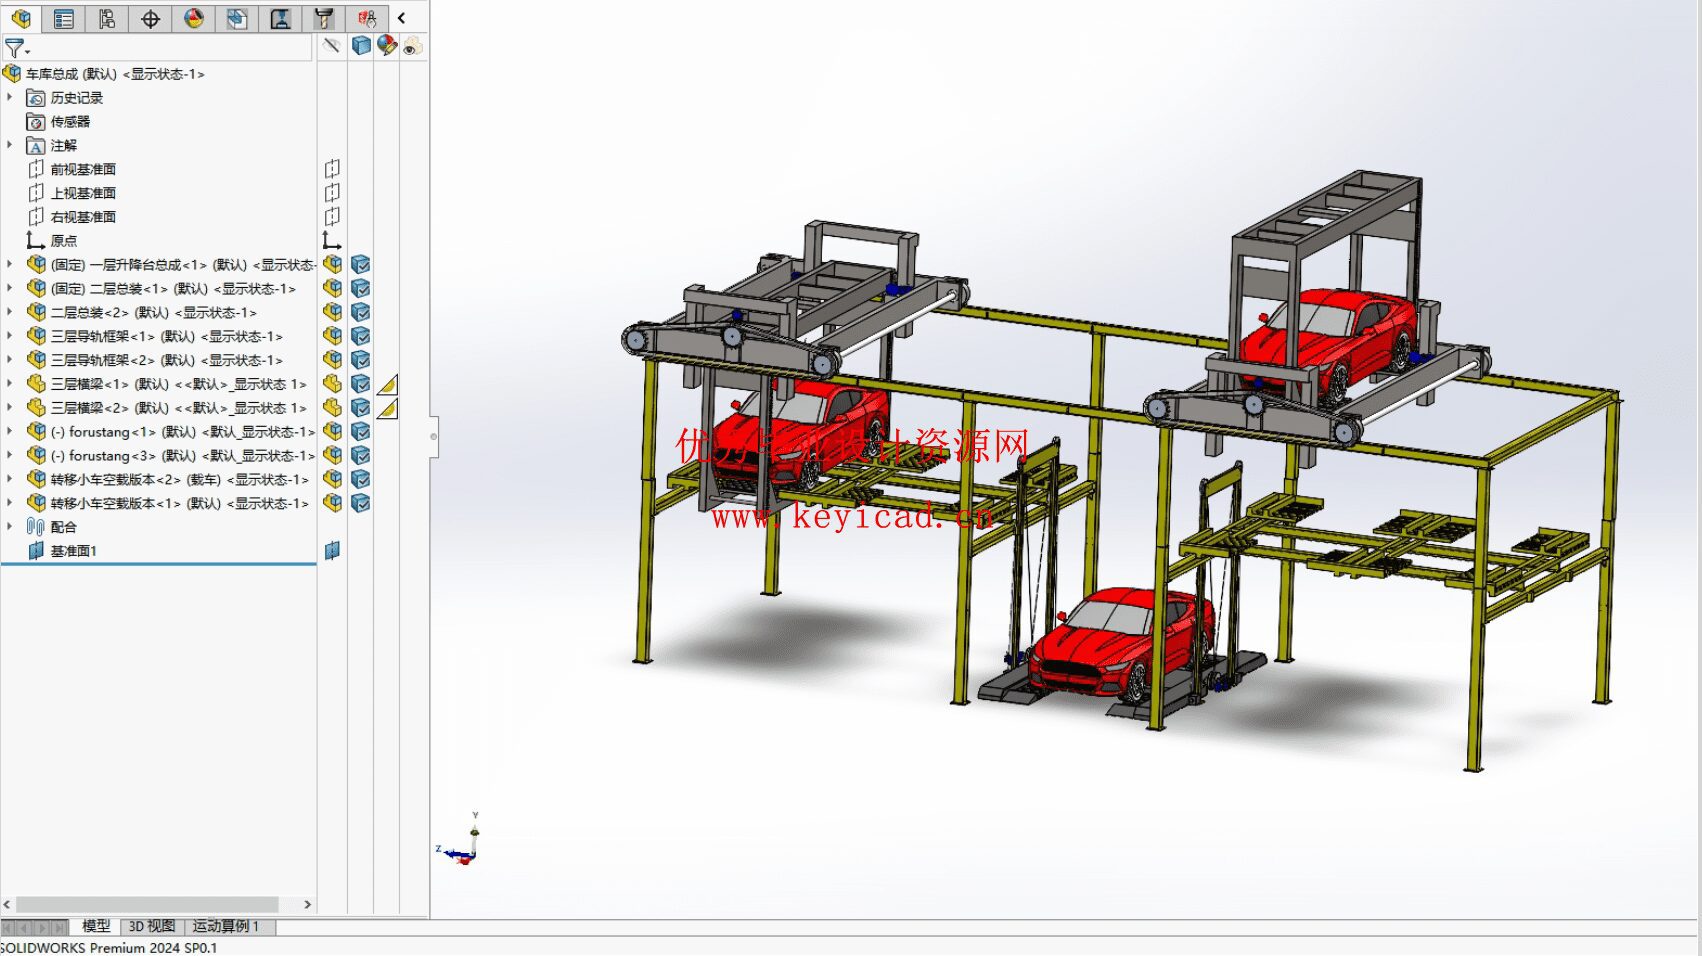Toggle visibility of 前视基准面 in display pane
The height and width of the screenshot is (956, 1702).
pos(332,169)
